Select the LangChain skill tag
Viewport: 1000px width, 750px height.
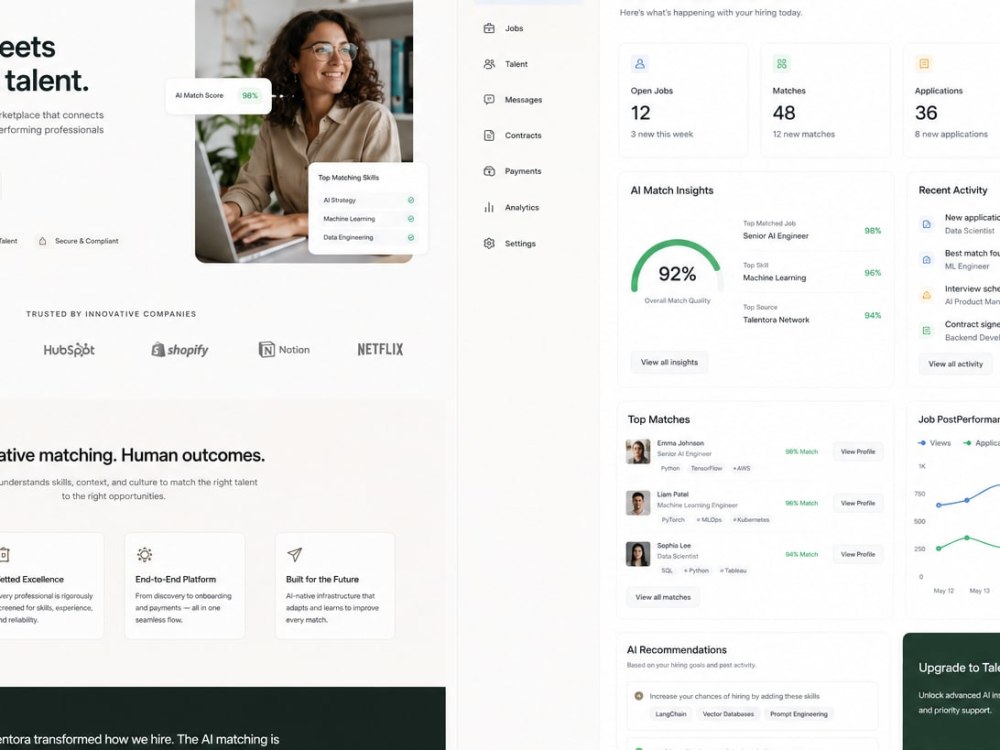(x=671, y=714)
